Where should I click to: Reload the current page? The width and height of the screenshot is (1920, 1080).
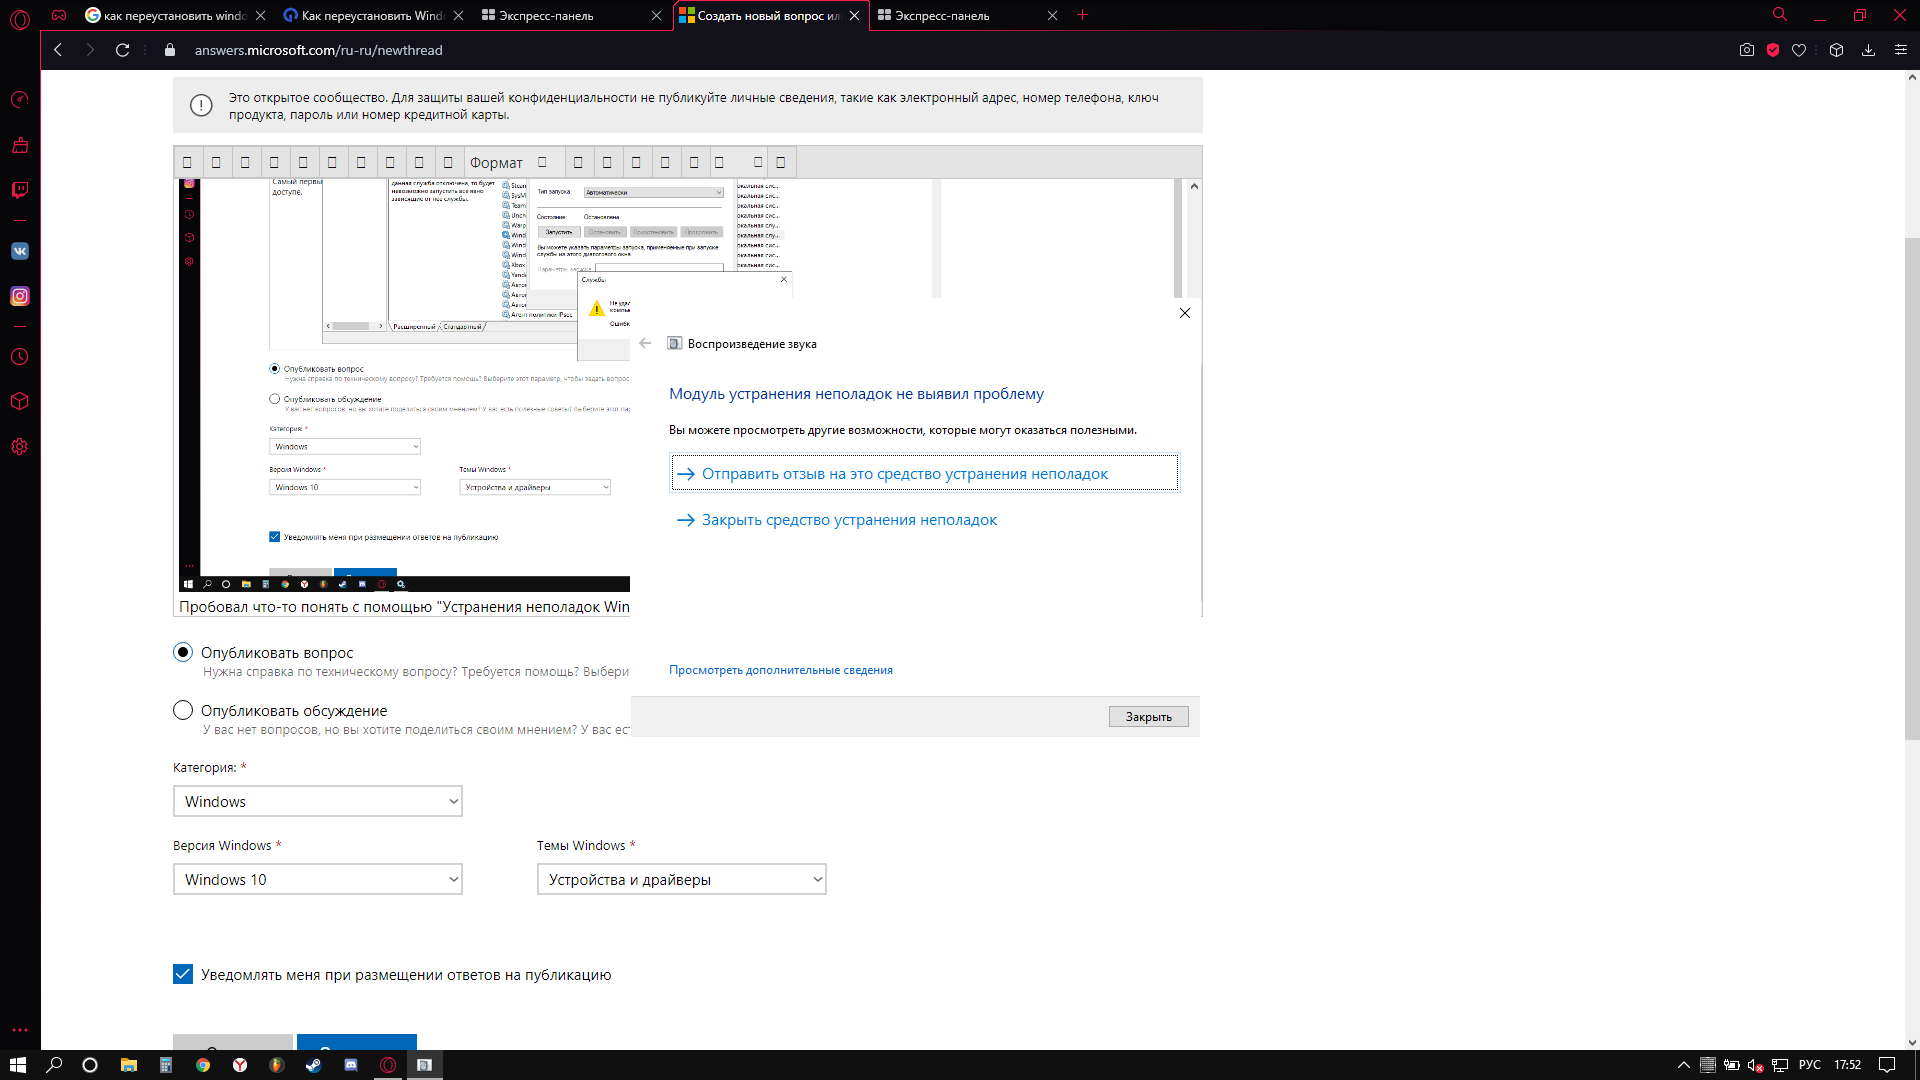[x=123, y=50]
